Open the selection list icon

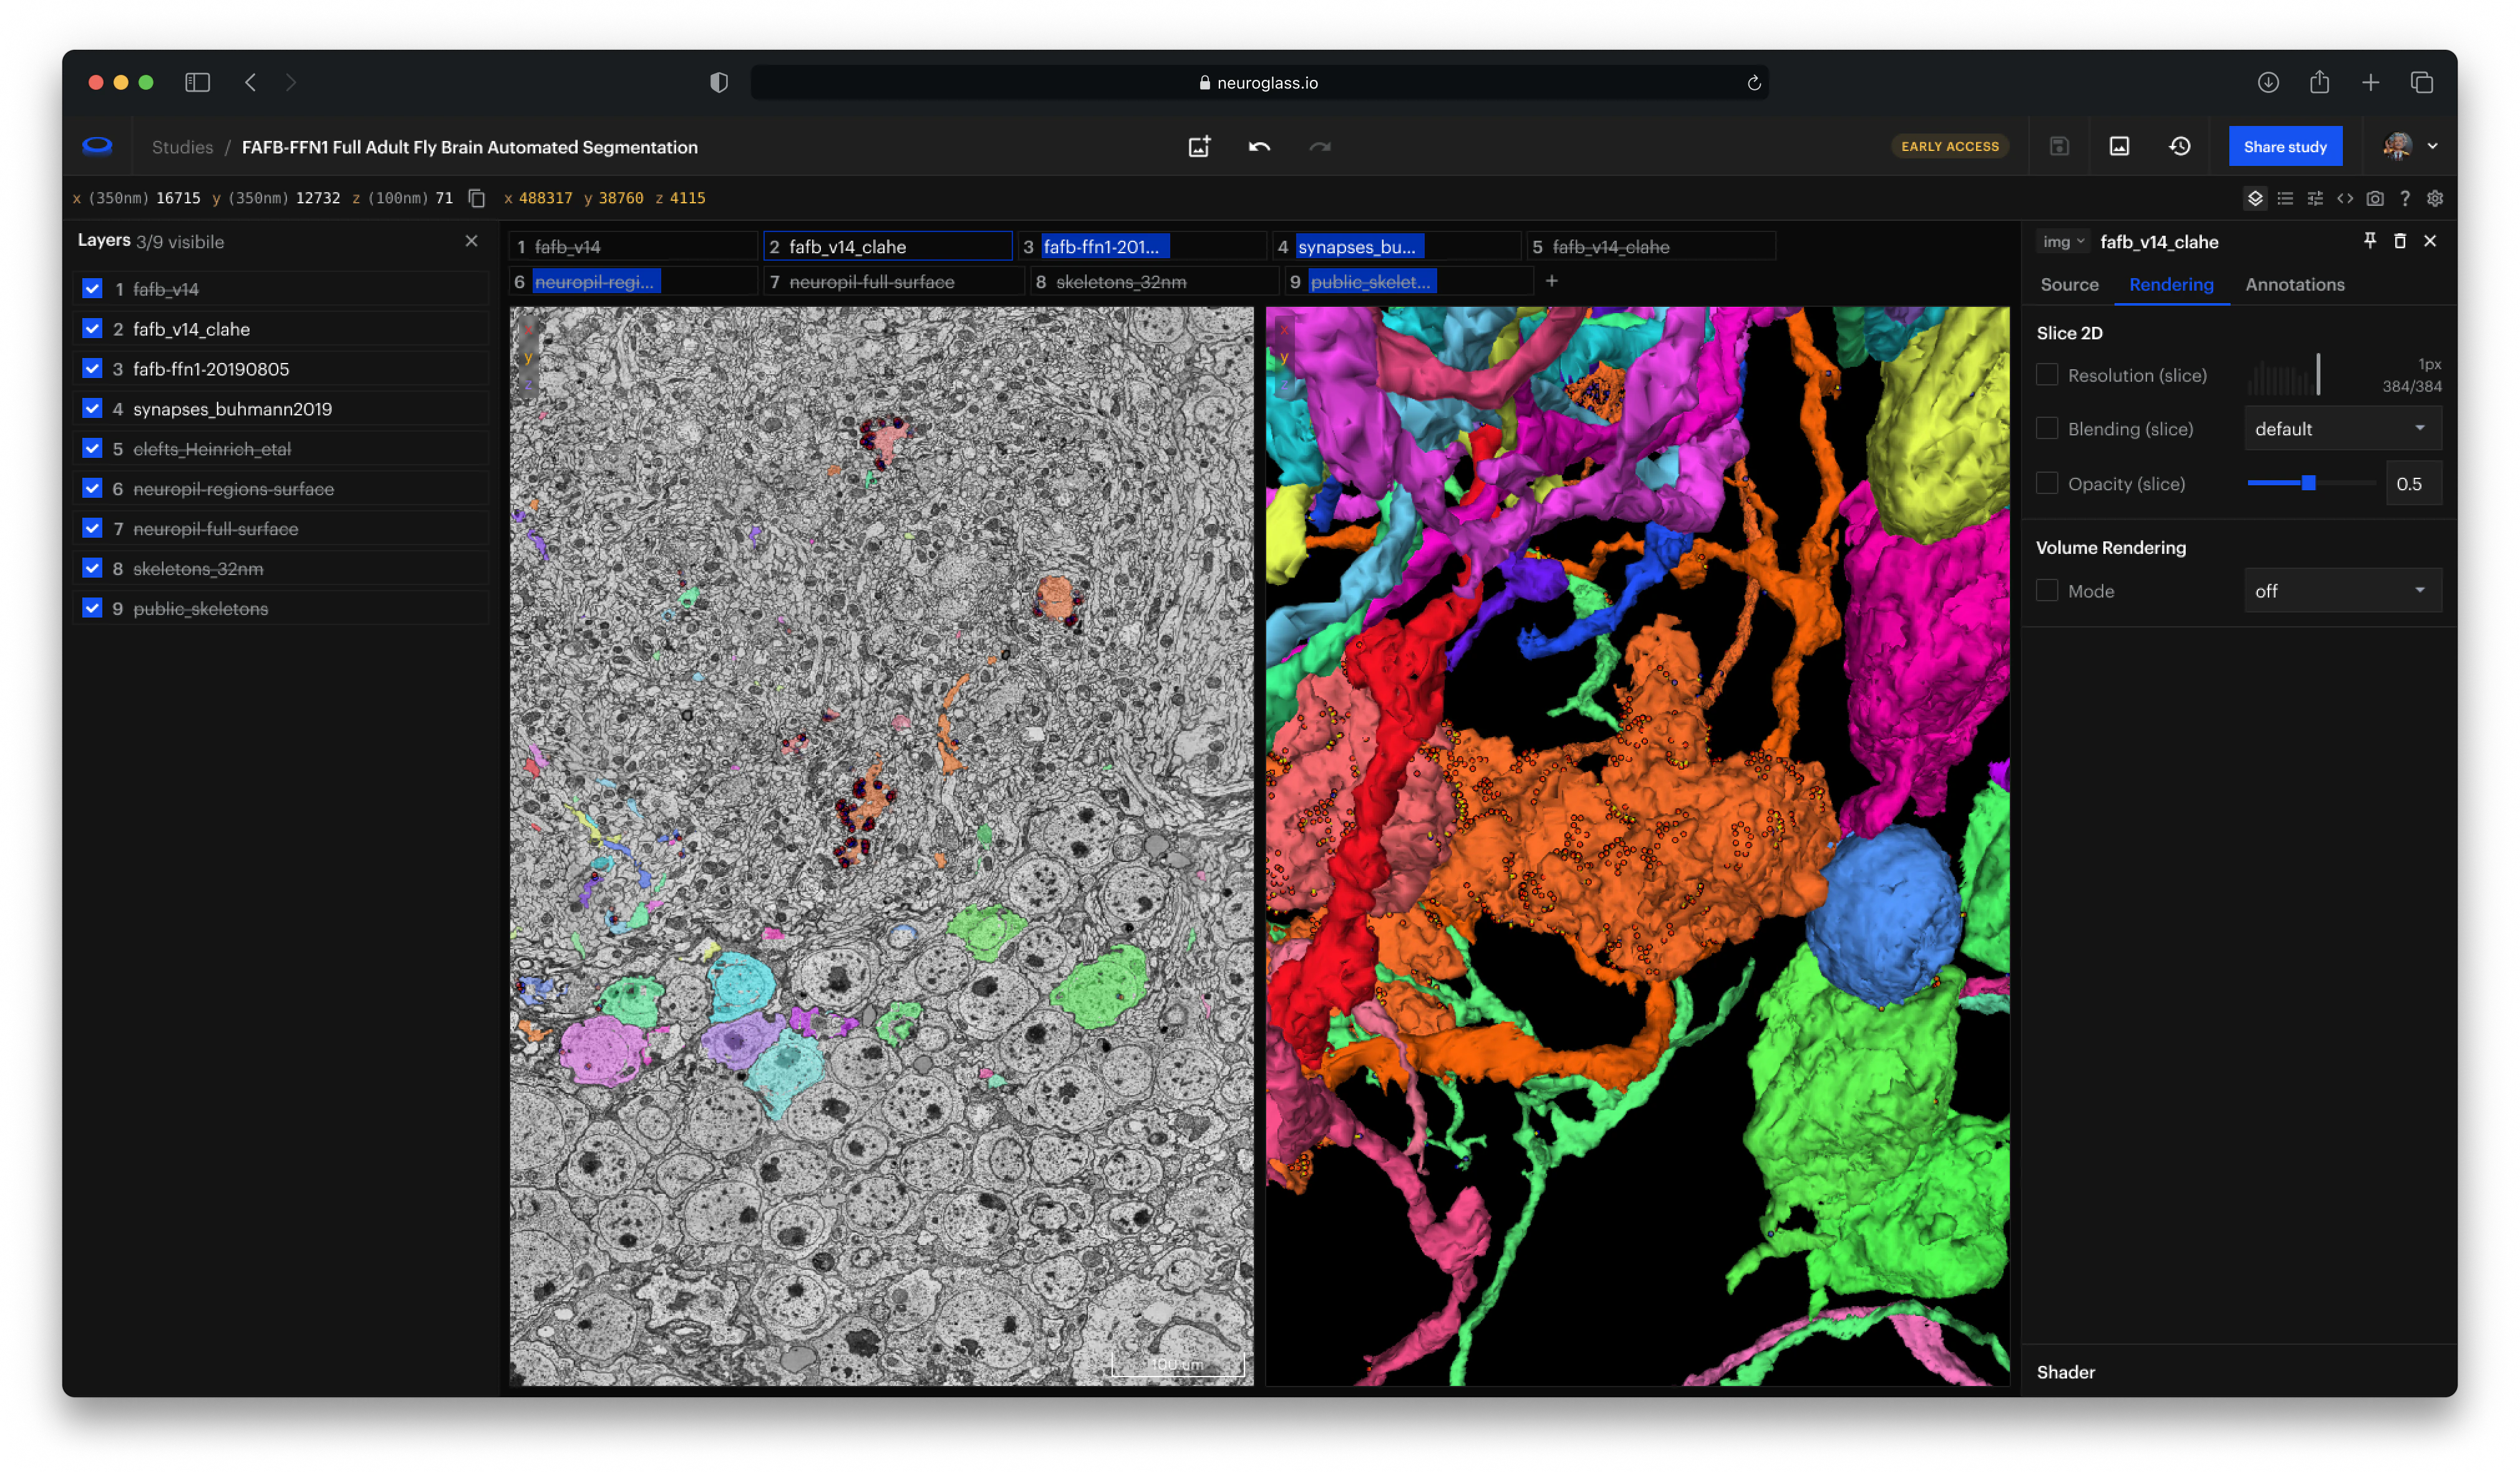(2284, 198)
